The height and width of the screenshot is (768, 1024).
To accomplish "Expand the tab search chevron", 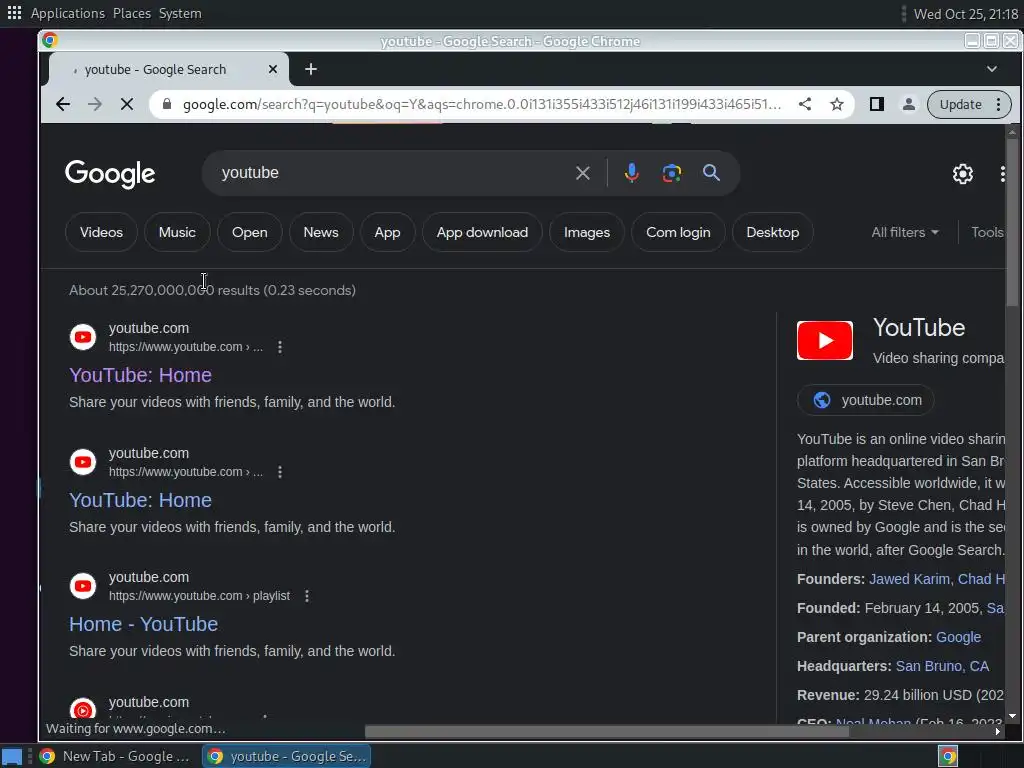I will (991, 69).
